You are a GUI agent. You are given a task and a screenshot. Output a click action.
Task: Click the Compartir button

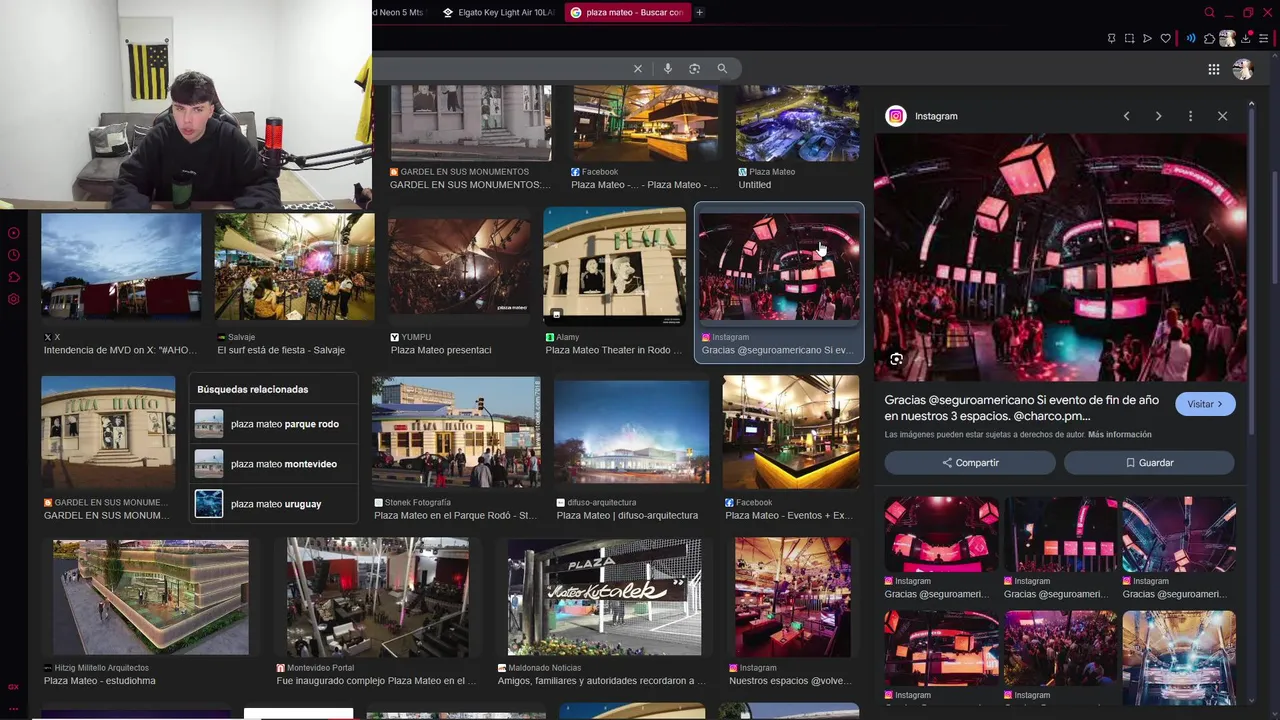pyautogui.click(x=970, y=463)
